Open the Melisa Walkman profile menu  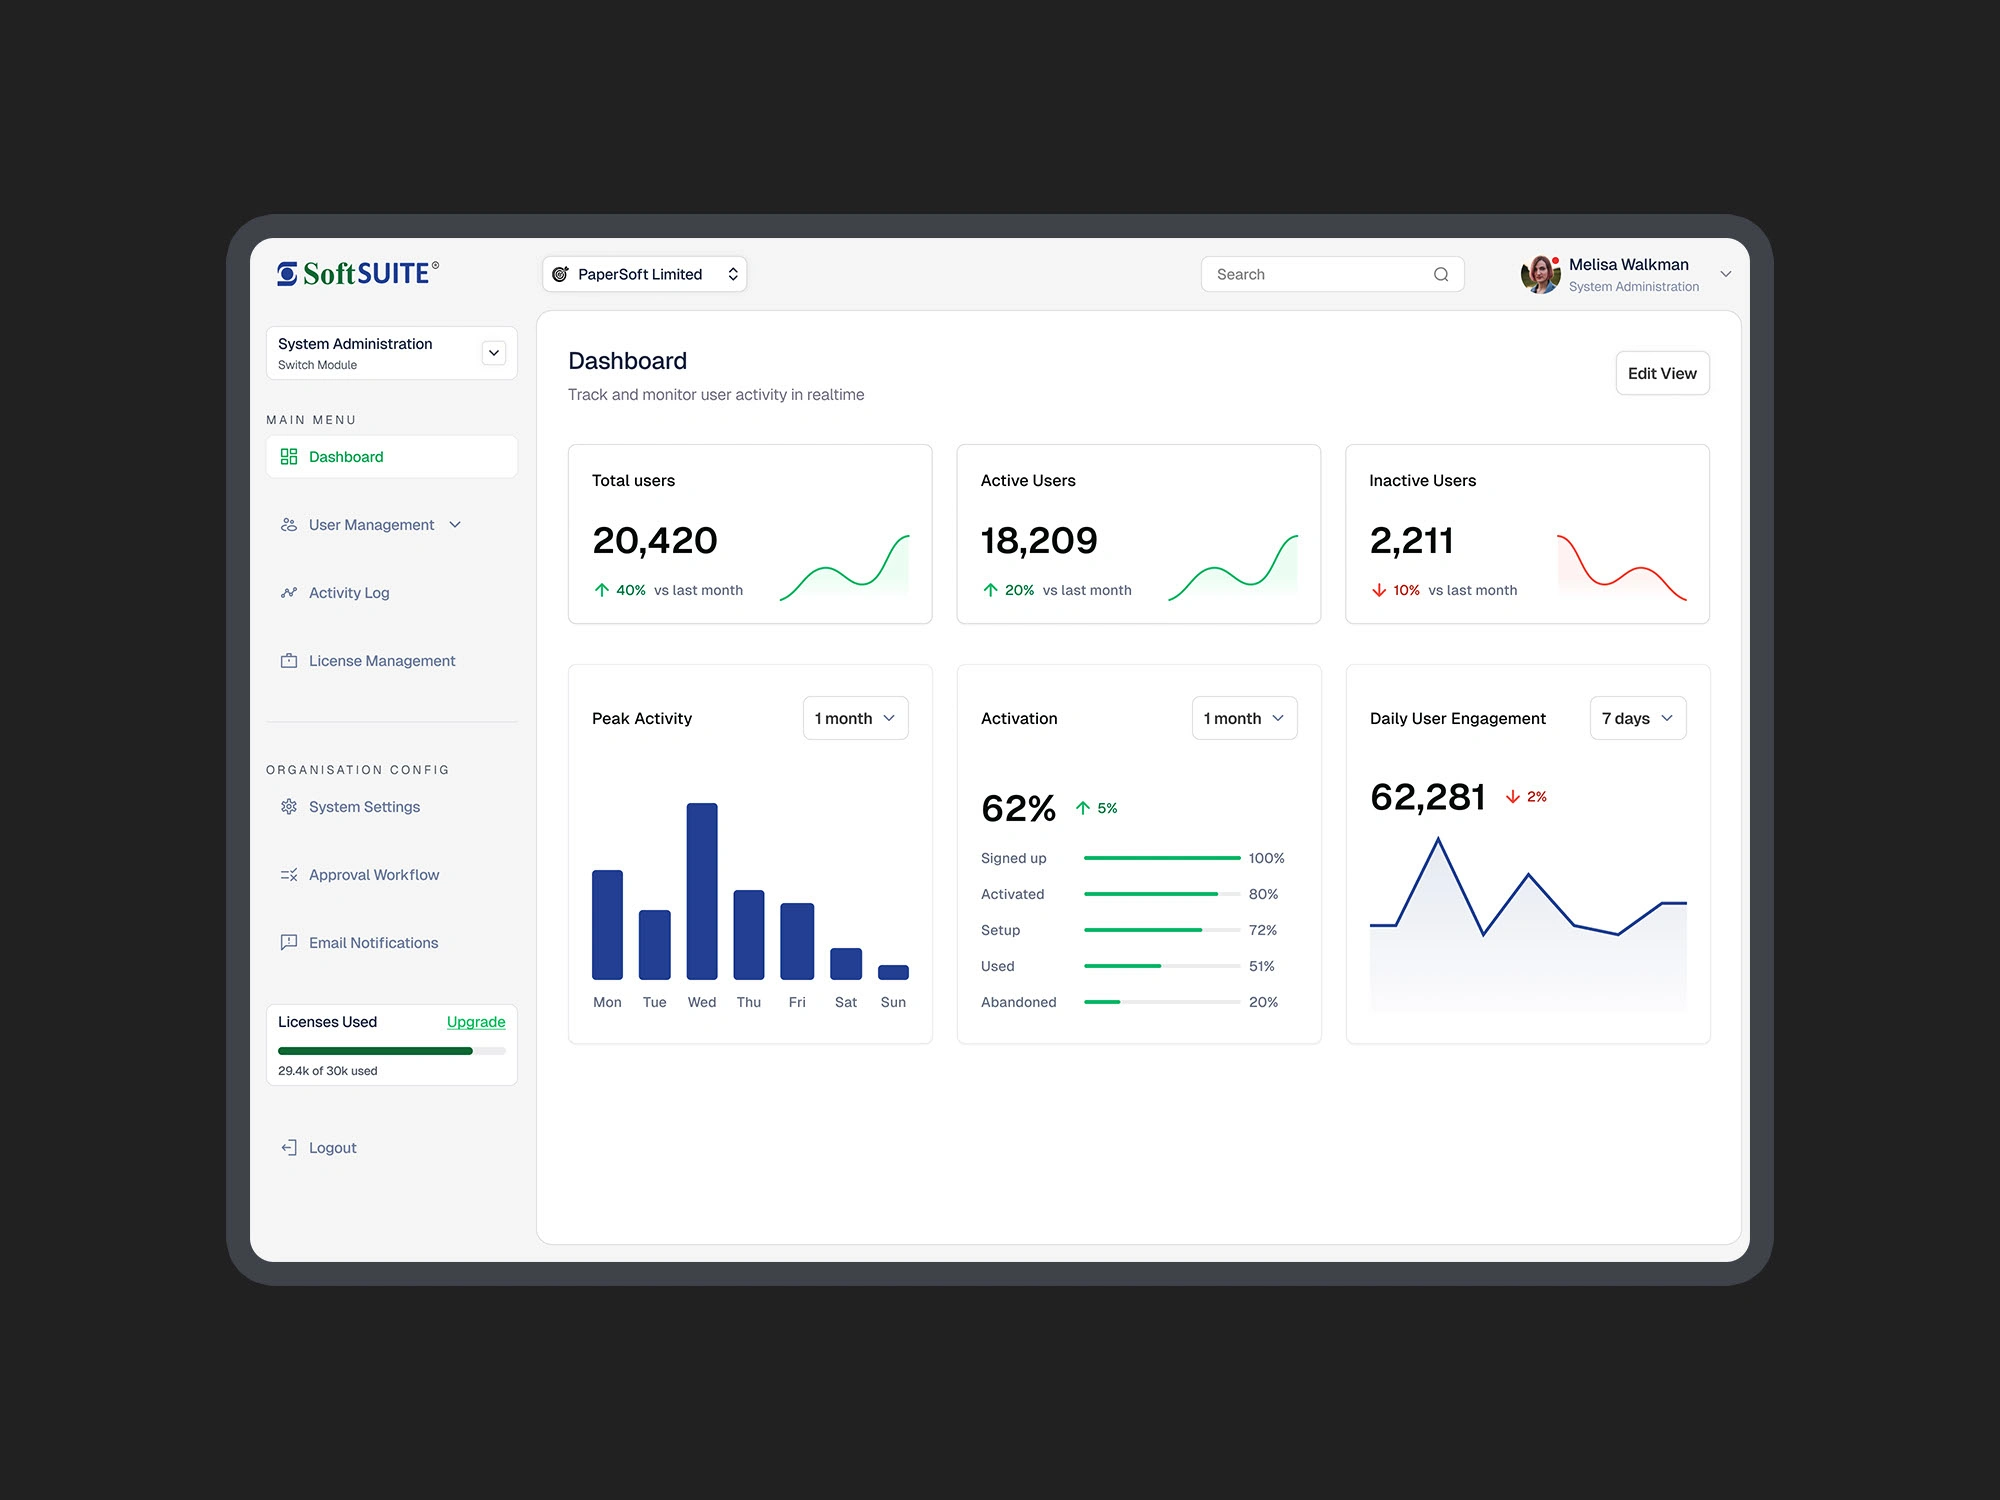pyautogui.click(x=1726, y=275)
